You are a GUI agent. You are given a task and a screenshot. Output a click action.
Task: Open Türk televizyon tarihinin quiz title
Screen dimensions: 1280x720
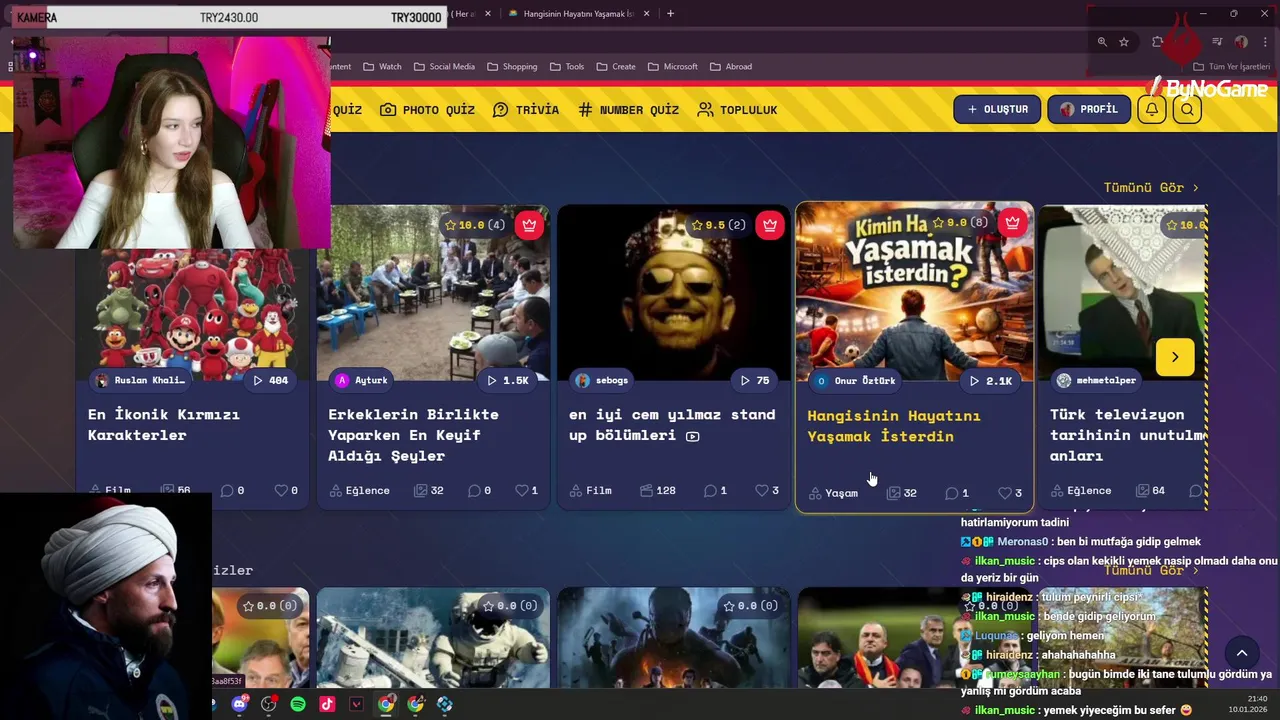[1126, 435]
